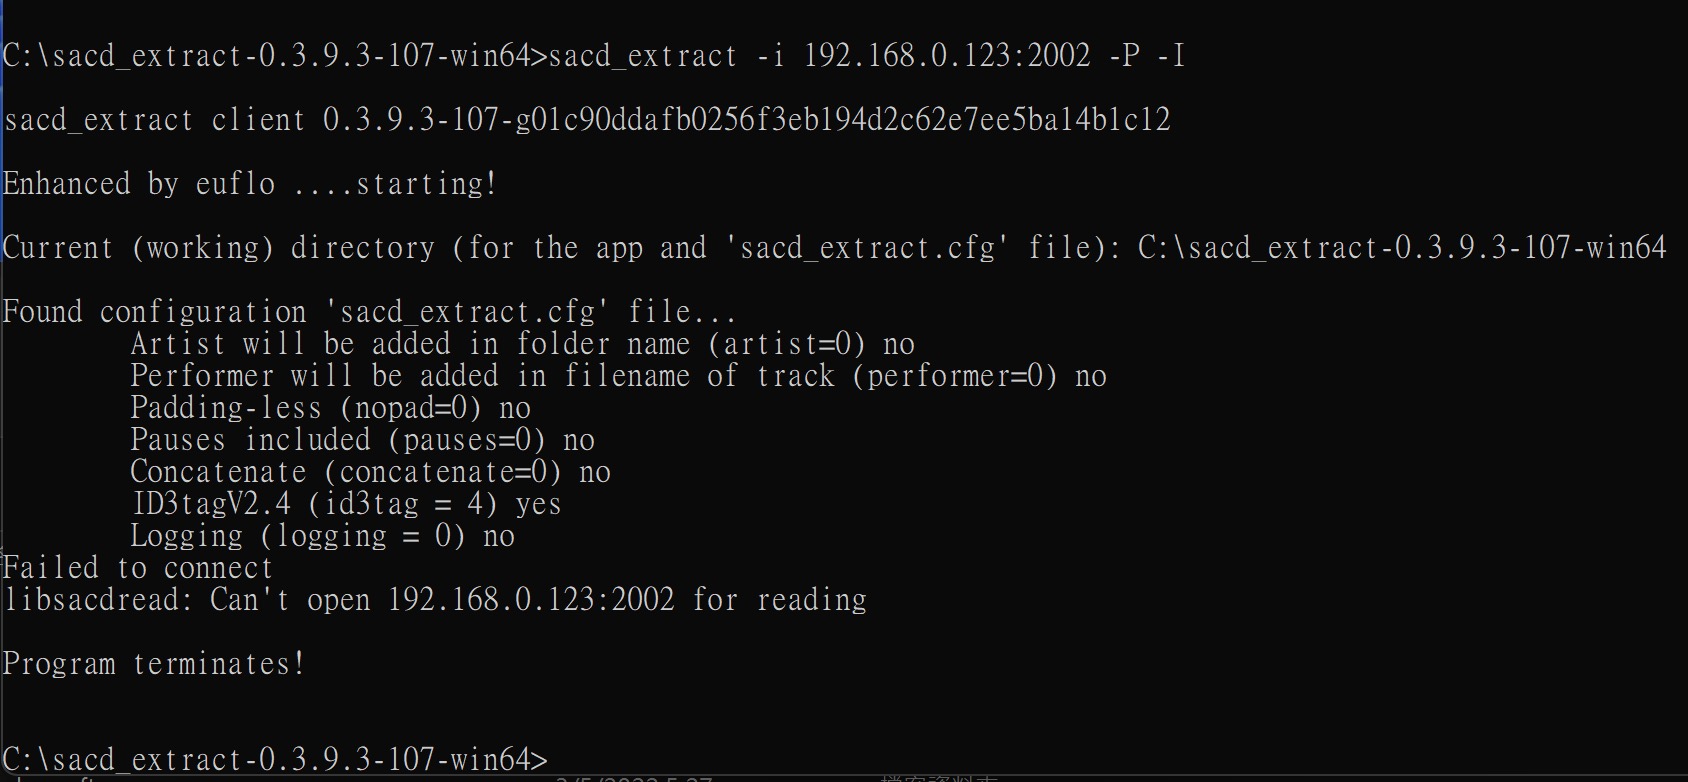Click the sacd_extract client version line
Viewport: 1688px width, 782px height.
587,120
